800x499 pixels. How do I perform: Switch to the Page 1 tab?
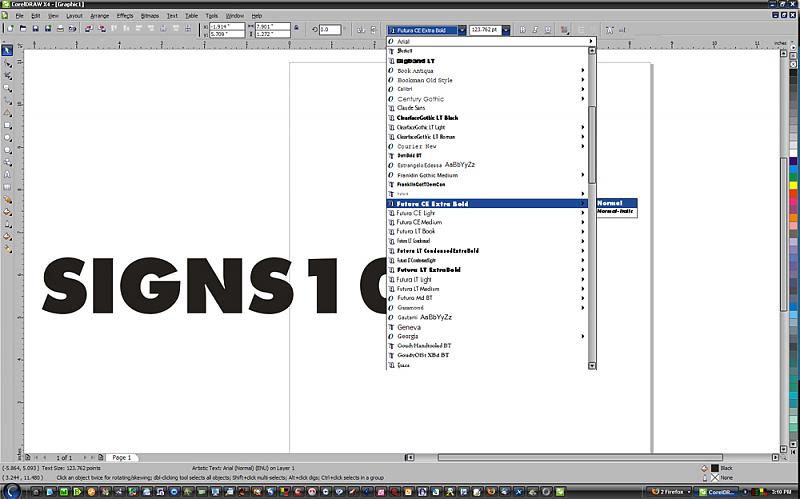click(x=122, y=458)
